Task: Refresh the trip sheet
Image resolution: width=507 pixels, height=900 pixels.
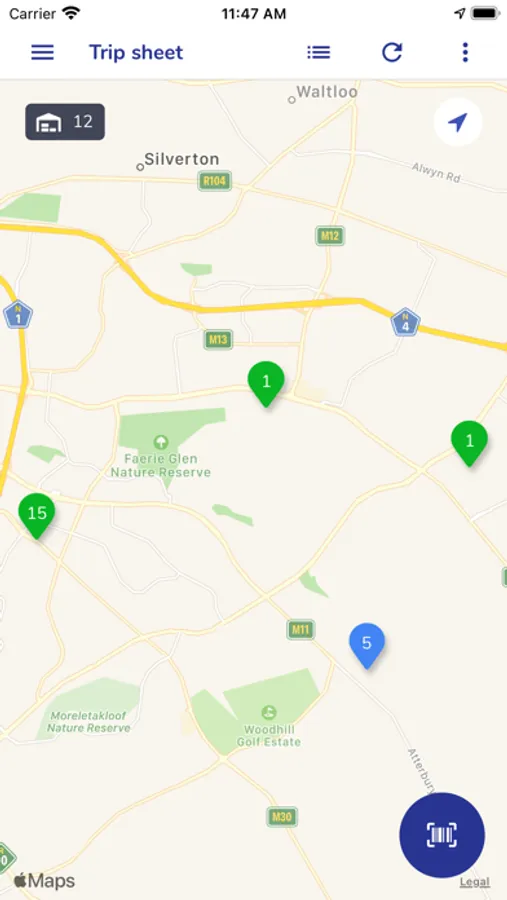Action: [392, 52]
